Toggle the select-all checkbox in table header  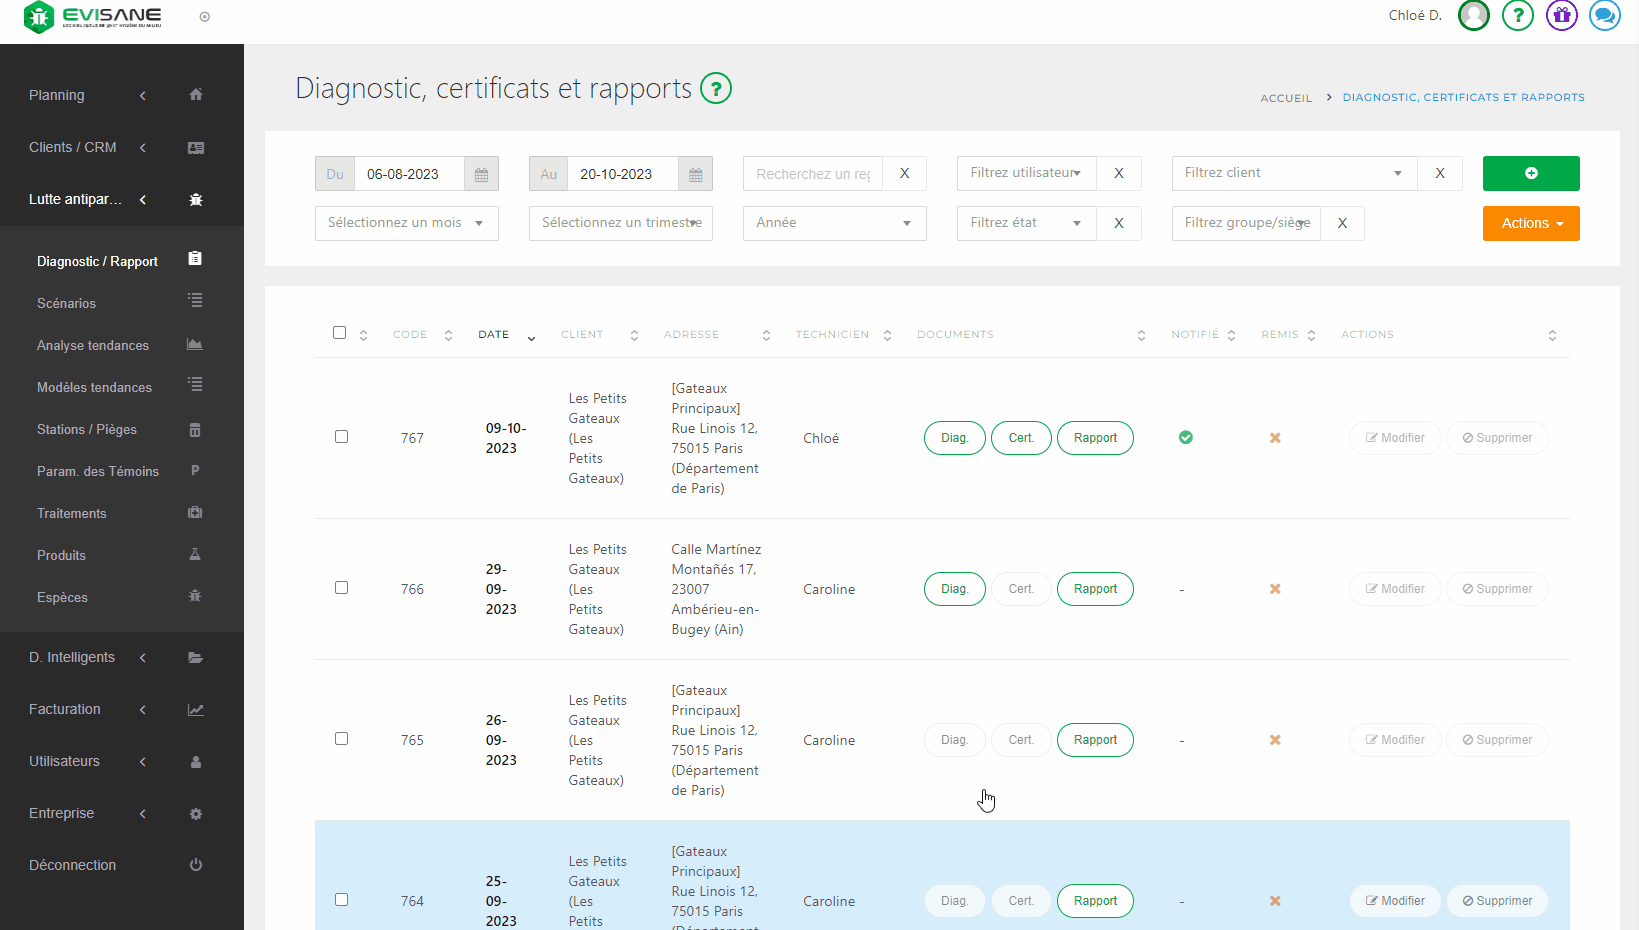(x=339, y=333)
